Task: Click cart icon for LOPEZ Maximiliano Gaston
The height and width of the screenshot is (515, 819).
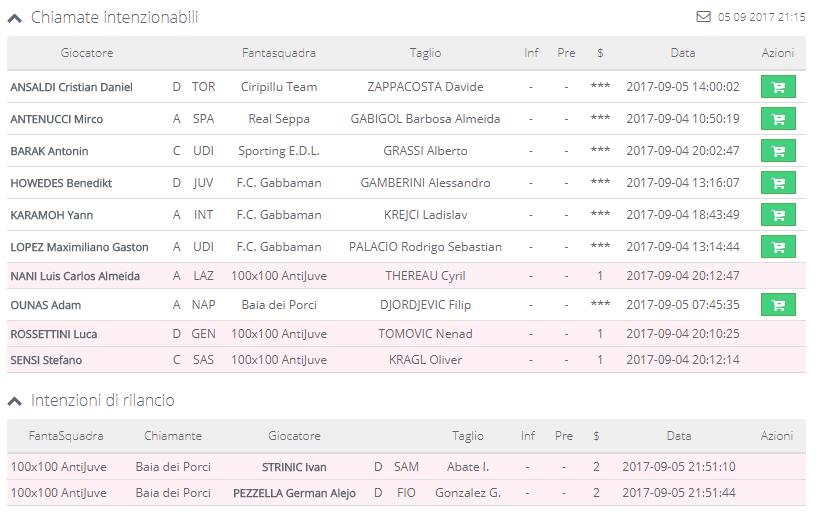Action: 777,247
